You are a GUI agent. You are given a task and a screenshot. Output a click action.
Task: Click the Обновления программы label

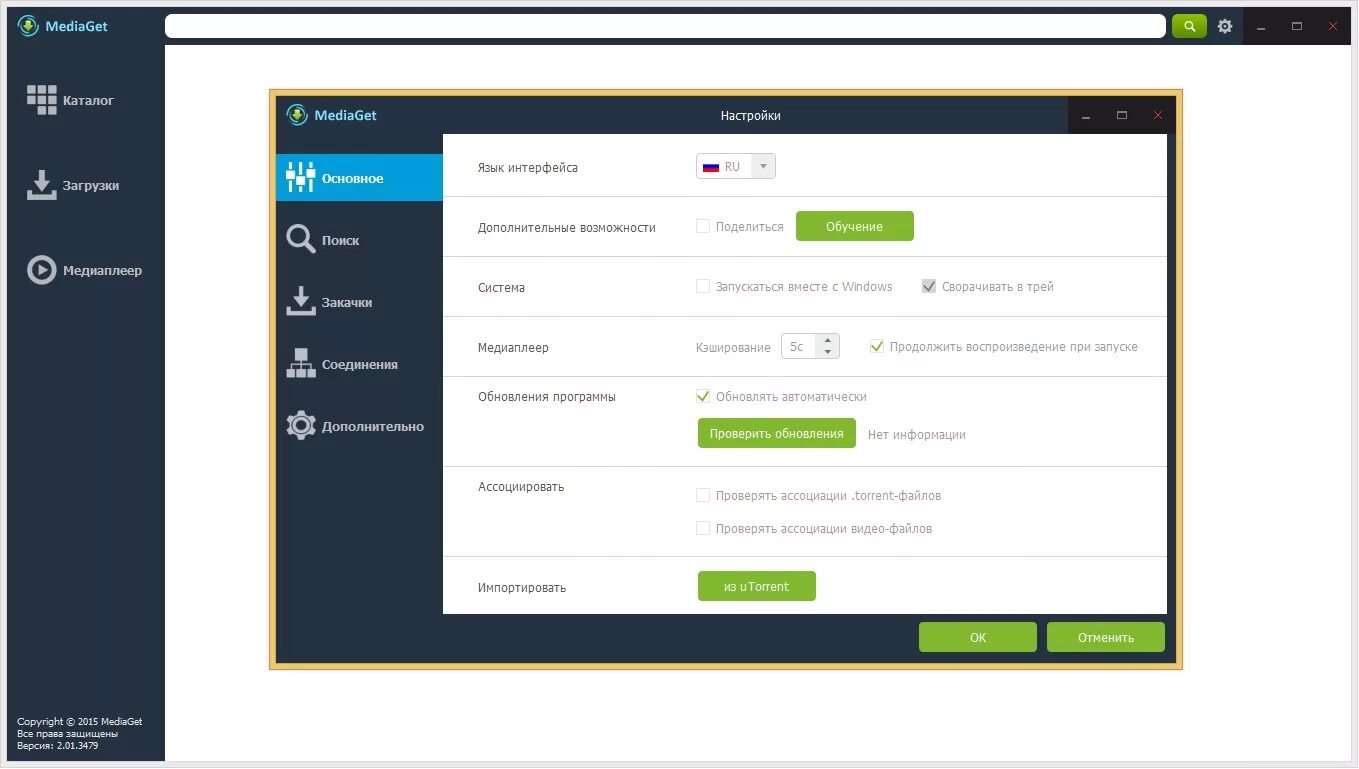(x=547, y=396)
